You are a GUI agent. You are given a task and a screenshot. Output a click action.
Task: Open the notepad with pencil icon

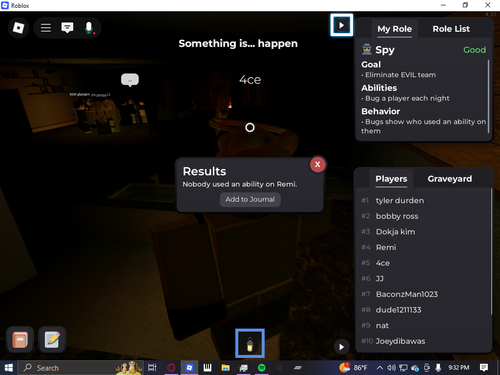[x=52, y=340]
